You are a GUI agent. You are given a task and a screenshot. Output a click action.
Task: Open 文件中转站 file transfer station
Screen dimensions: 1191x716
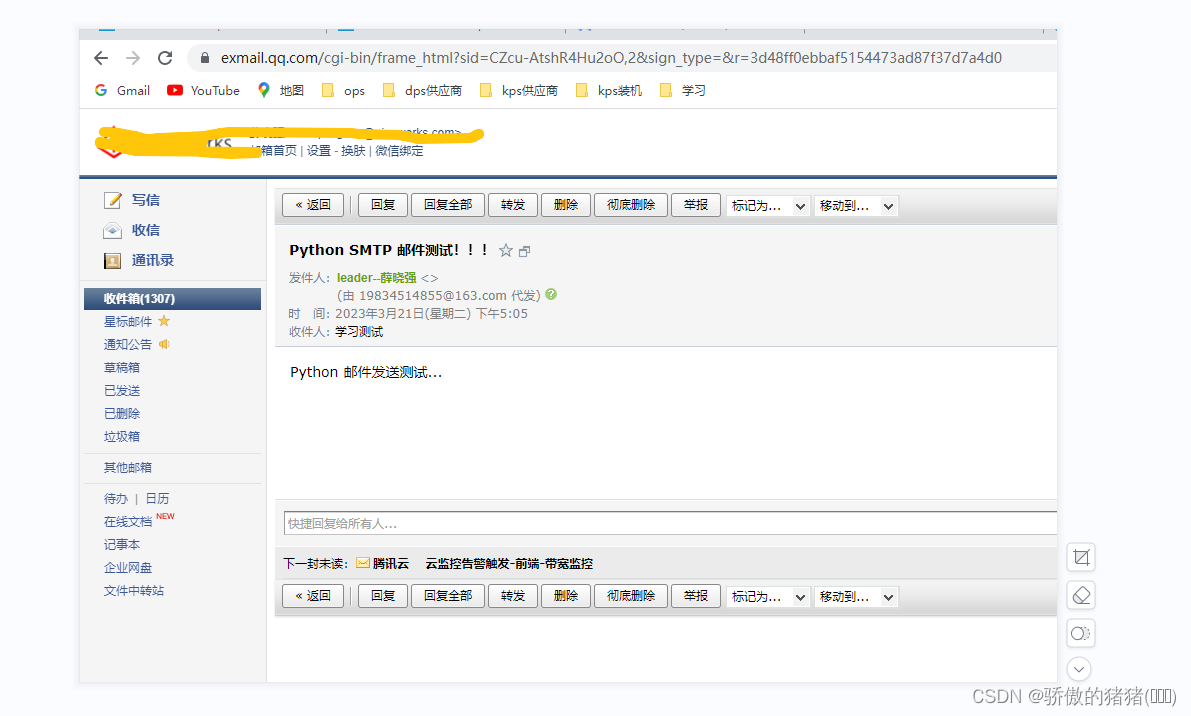[134, 590]
